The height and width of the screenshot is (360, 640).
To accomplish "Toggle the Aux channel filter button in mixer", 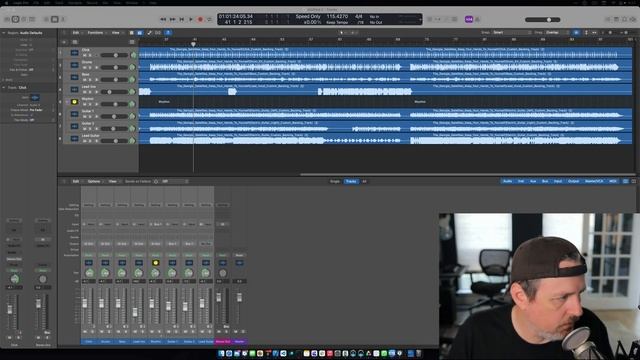I will click(533, 181).
